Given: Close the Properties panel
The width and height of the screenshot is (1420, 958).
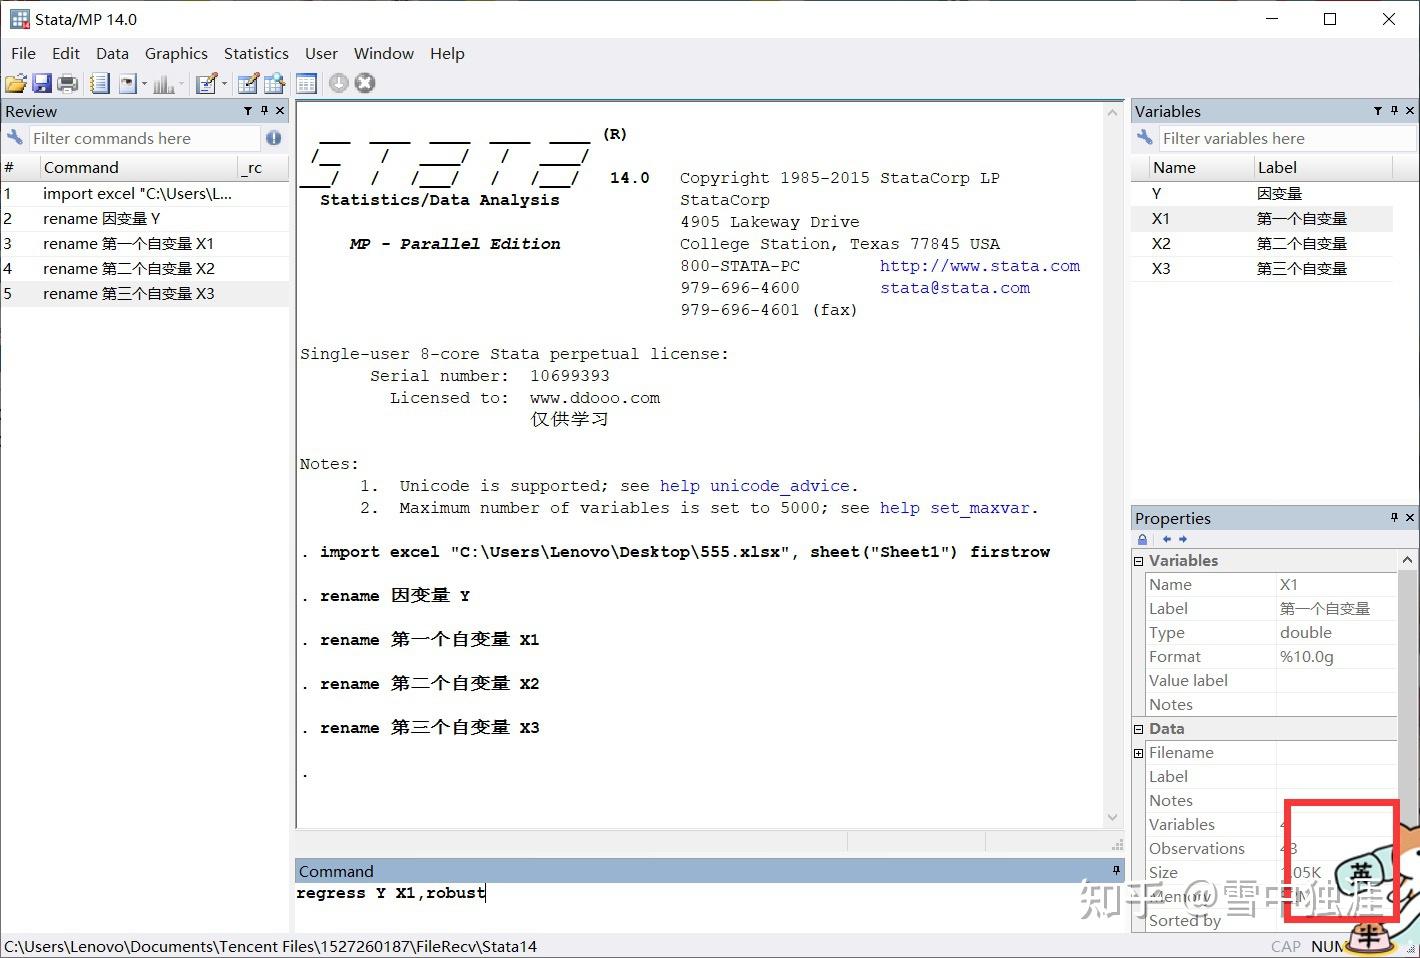Looking at the screenshot, I should (1410, 517).
